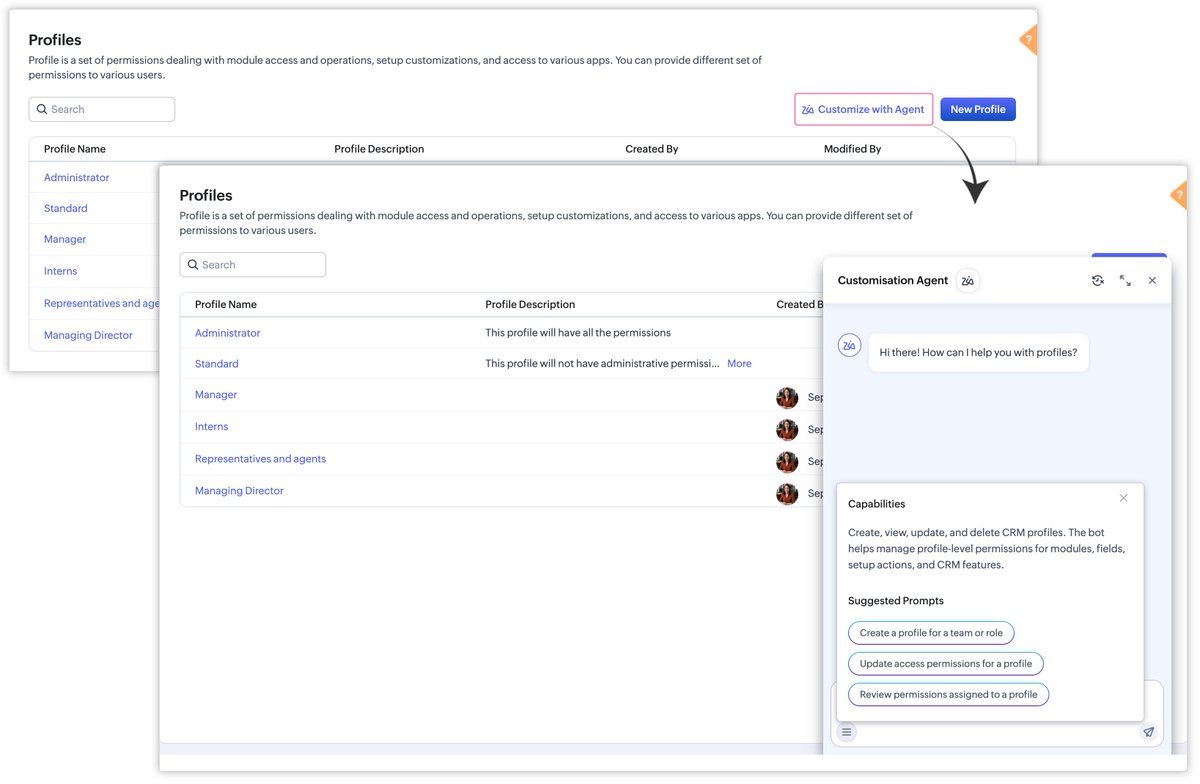Viewport: 1200px width, 784px height.
Task: Open Managing Director profile in front window
Action: [240, 491]
